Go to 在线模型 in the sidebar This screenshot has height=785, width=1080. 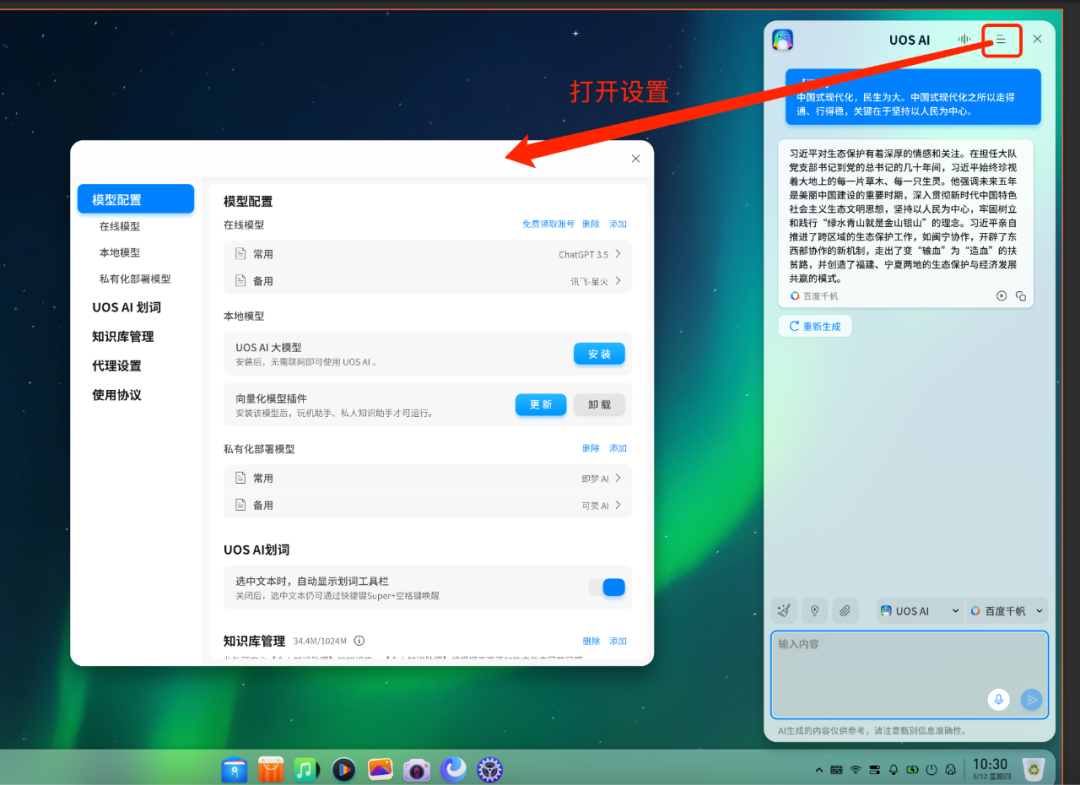119,226
